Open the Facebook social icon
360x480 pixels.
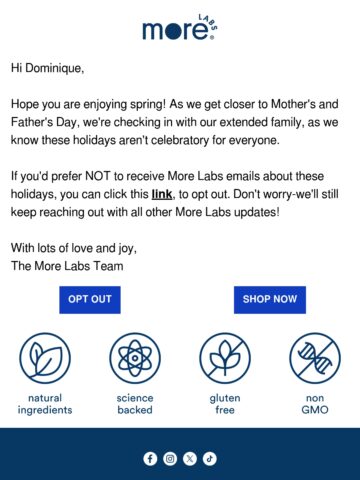pyautogui.click(x=150, y=459)
